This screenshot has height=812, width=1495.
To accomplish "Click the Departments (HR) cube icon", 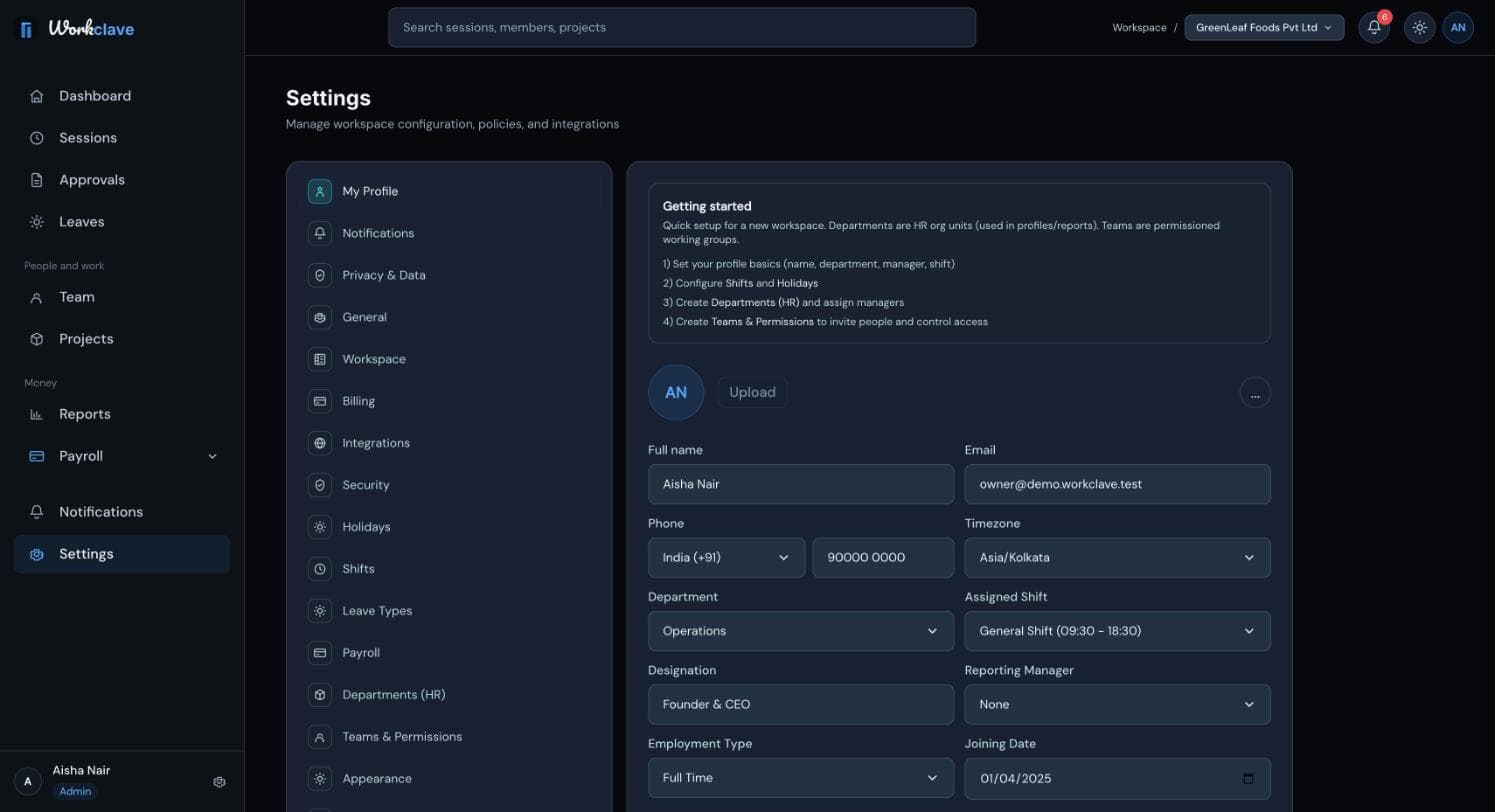I will point(320,695).
